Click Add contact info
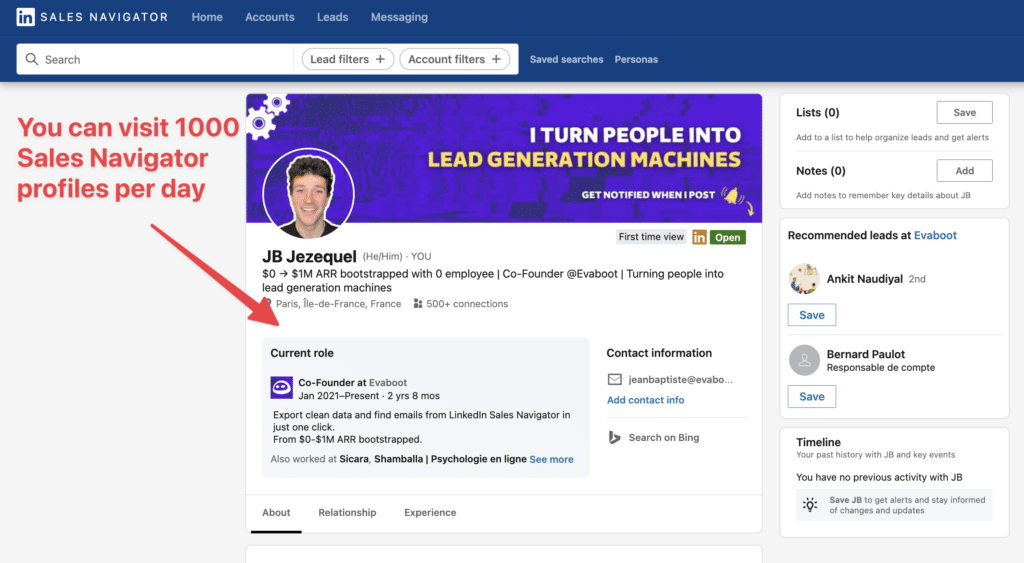The image size is (1024, 563). (x=646, y=400)
